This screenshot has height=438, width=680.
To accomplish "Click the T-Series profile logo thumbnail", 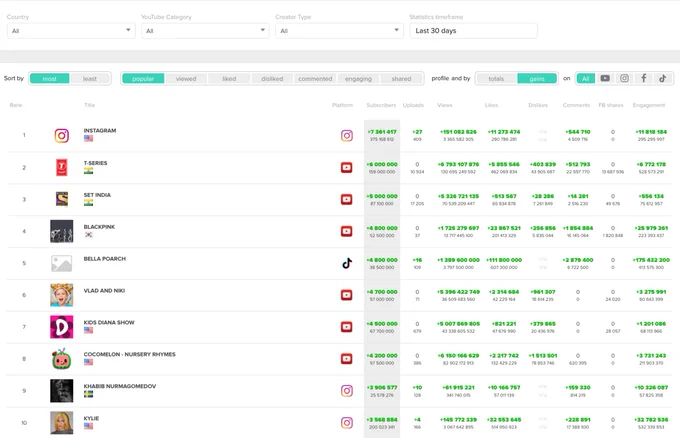I will [62, 167].
